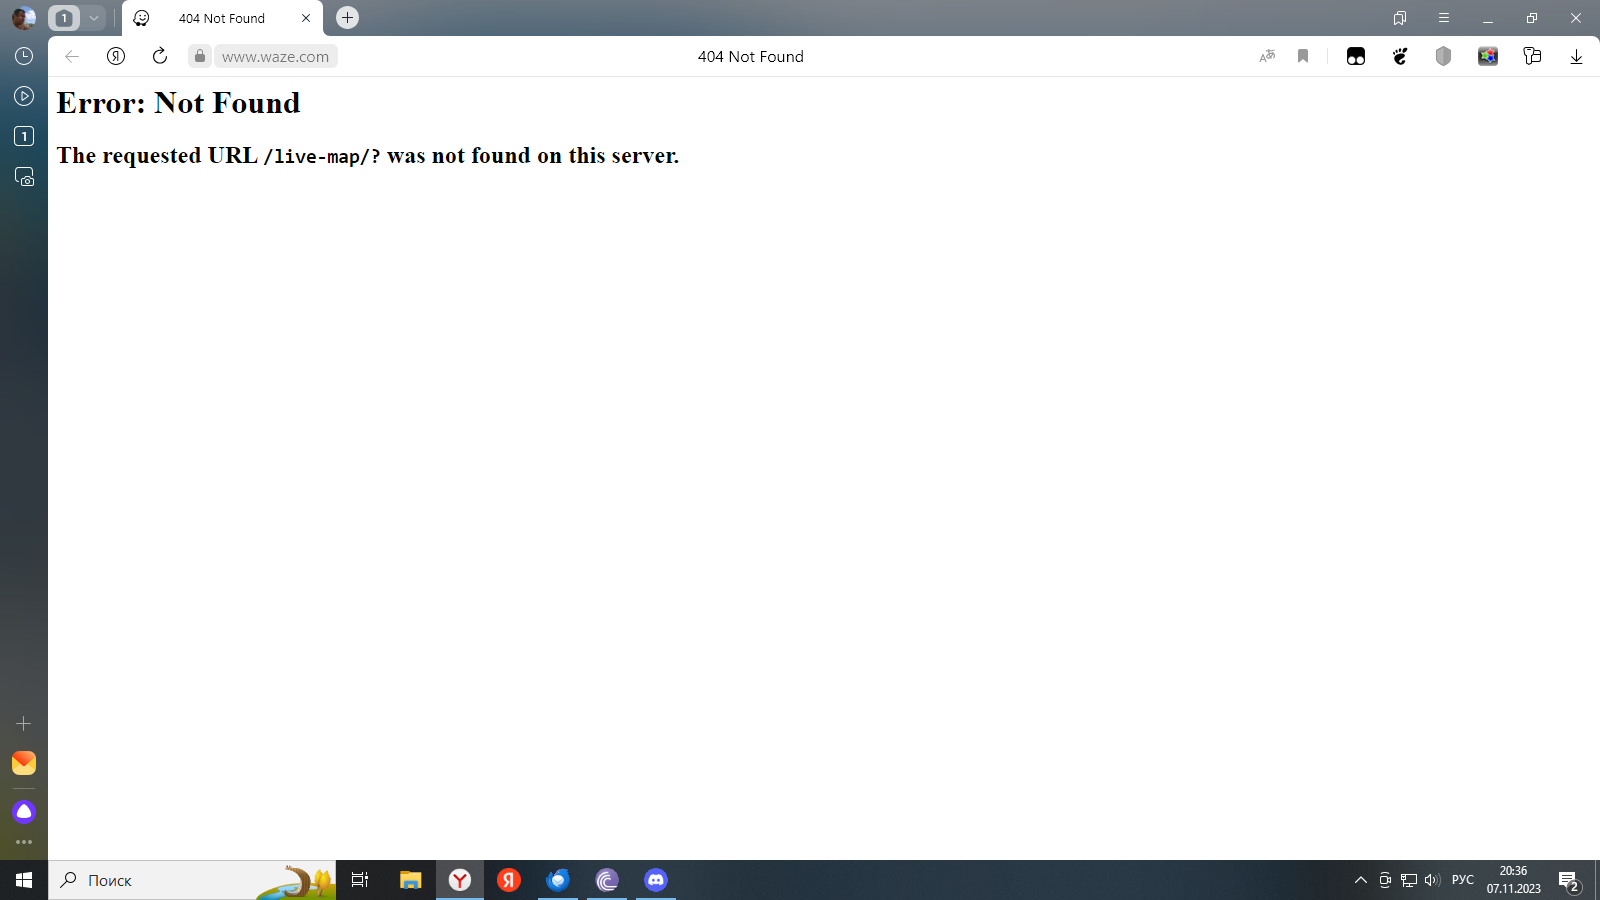This screenshot has height=900, width=1600.
Task: Open Yandex Mail from sidebar
Action: [24, 763]
